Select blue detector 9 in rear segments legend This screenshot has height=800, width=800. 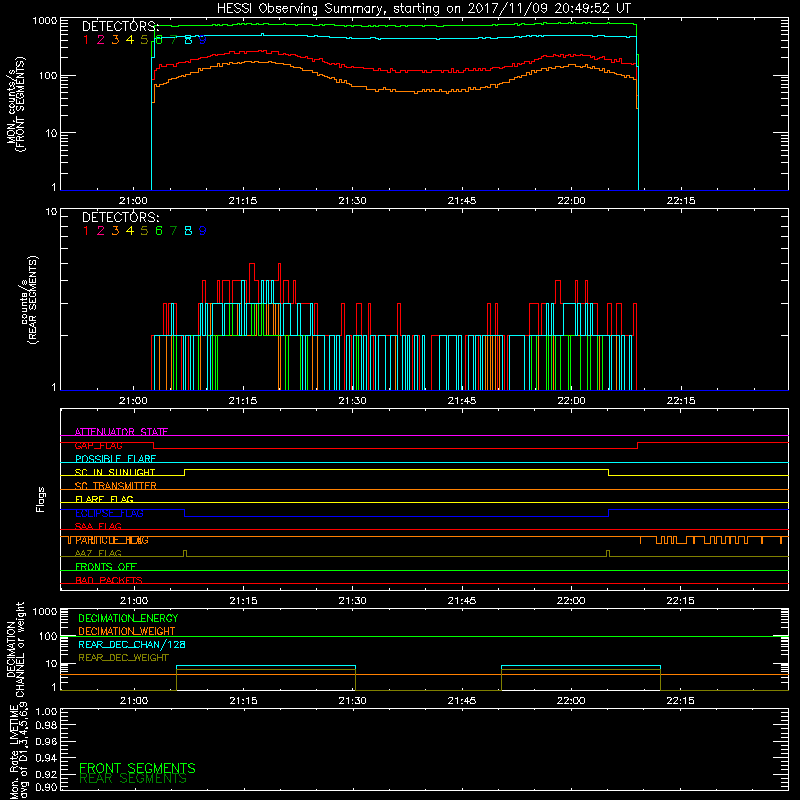(x=203, y=231)
